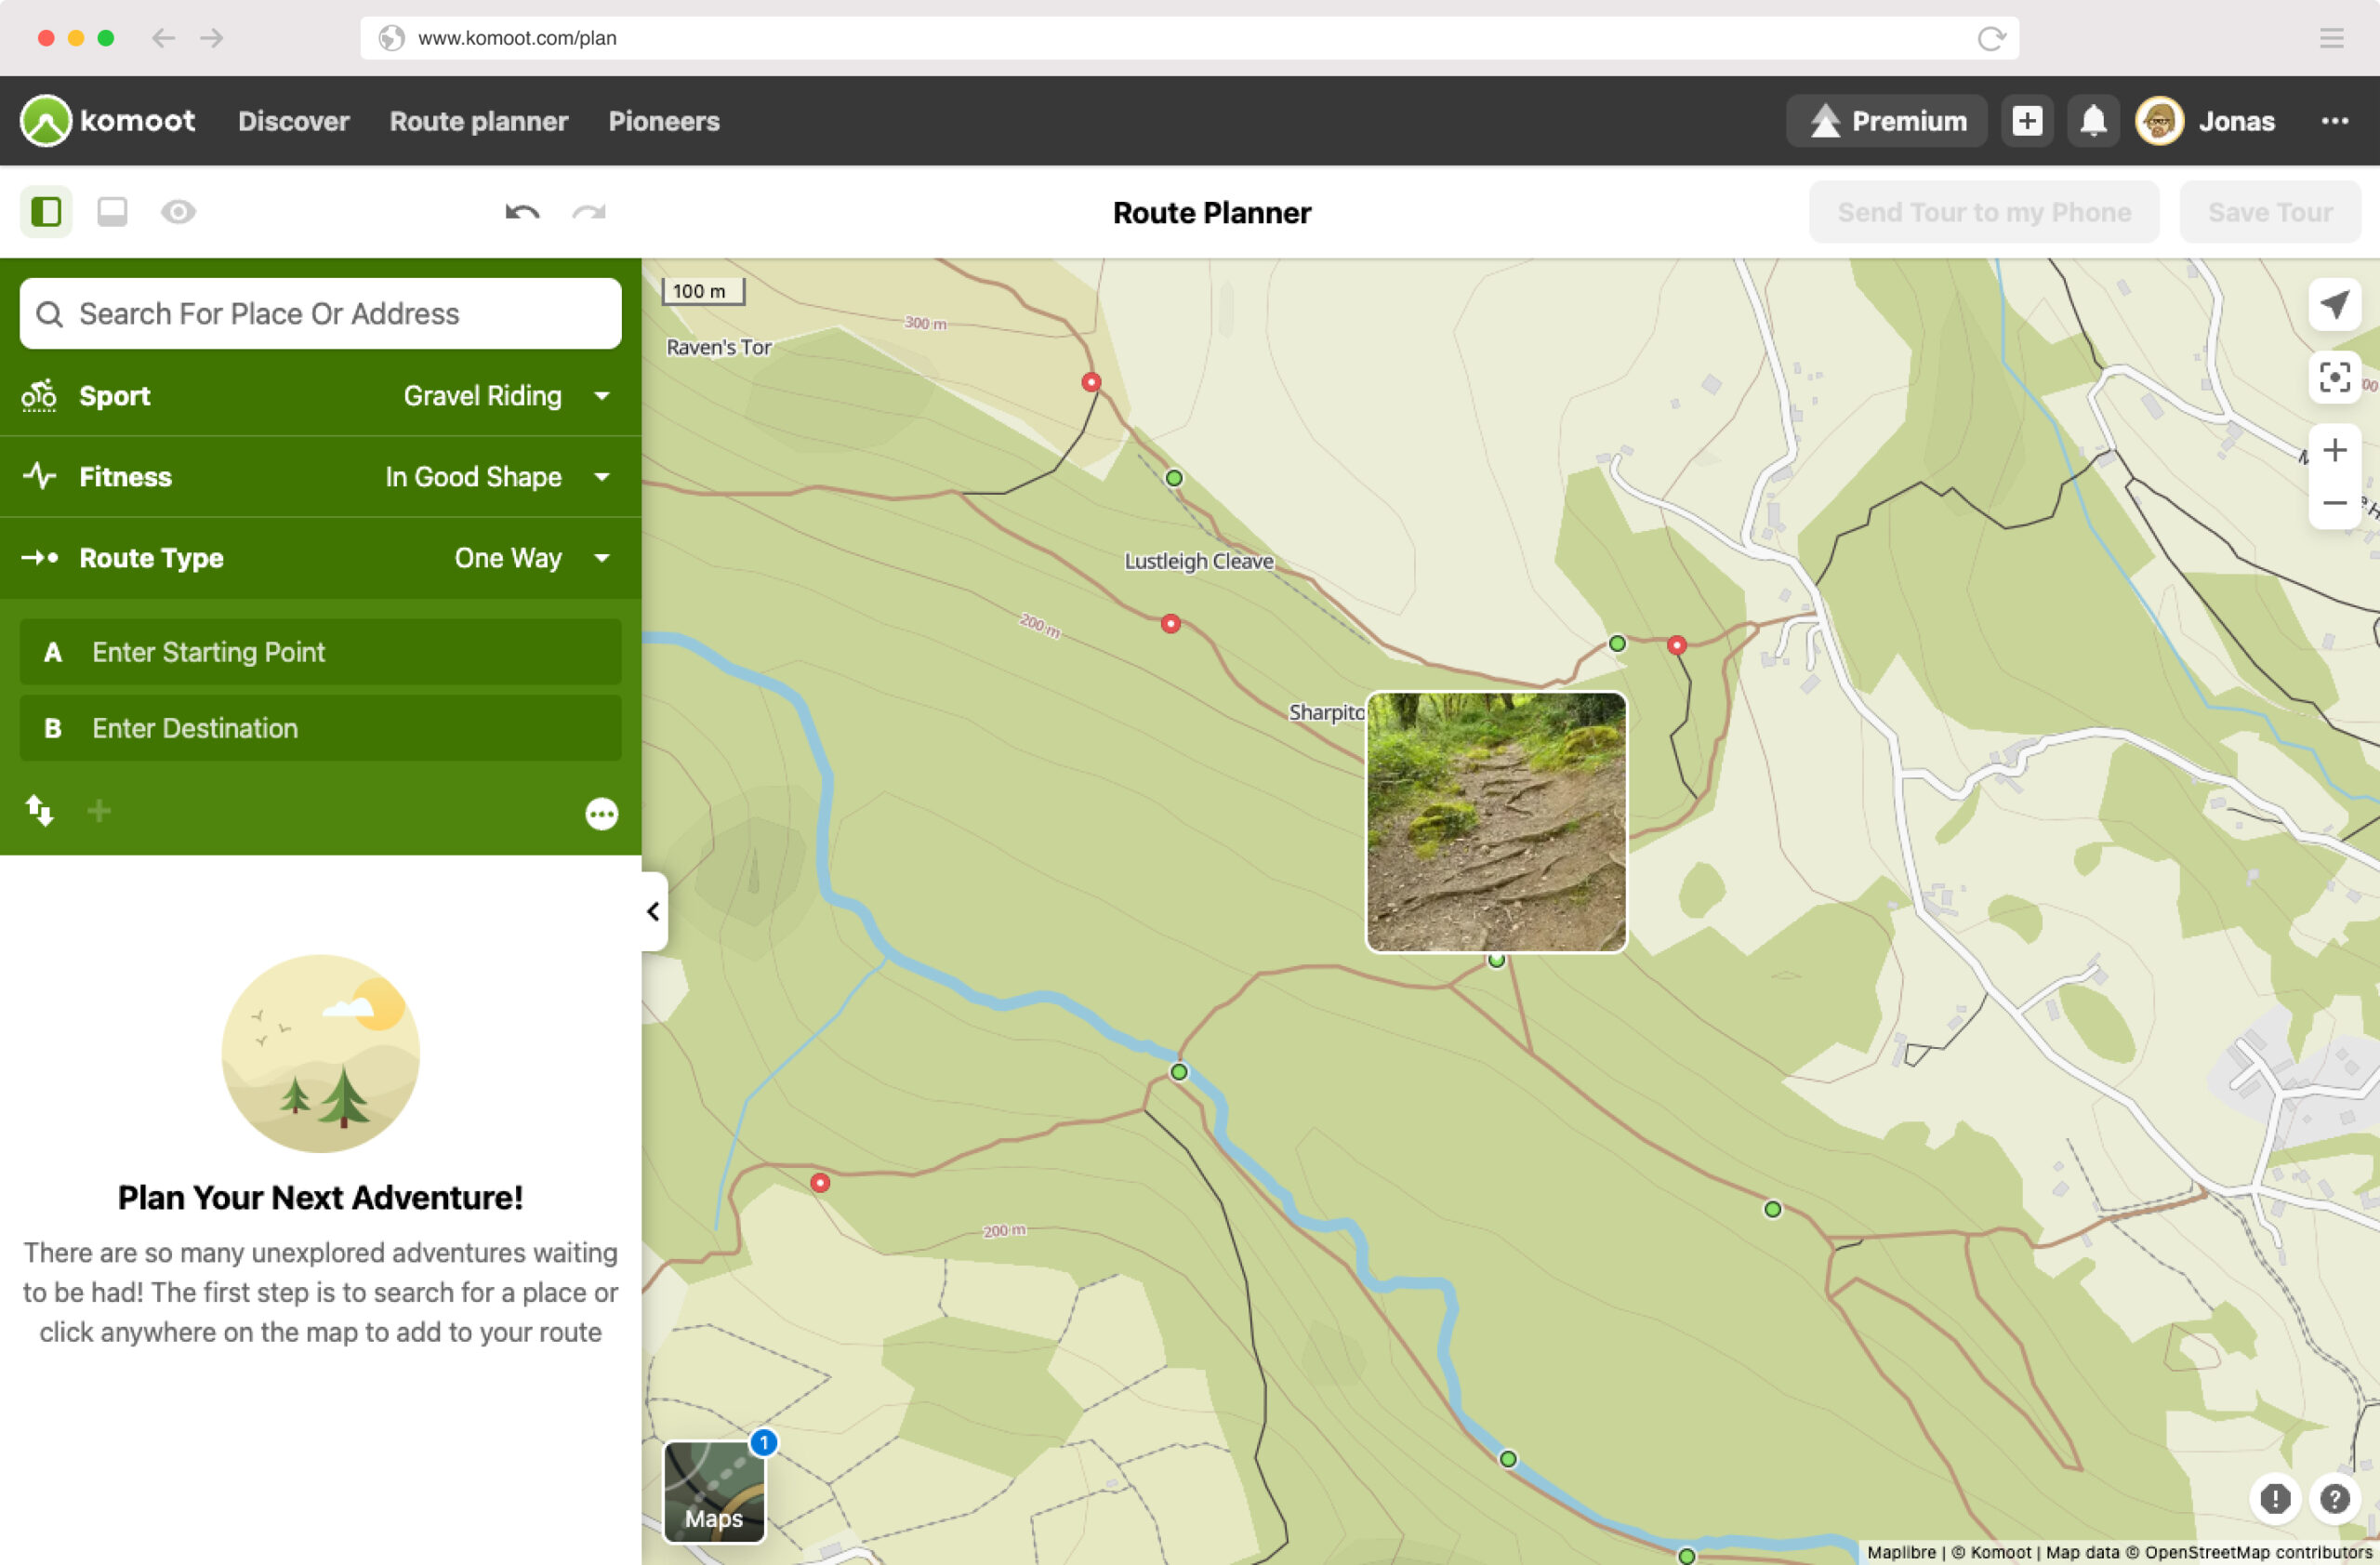This screenshot has width=2380, height=1565.
Task: Zoom in the map with plus
Action: [x=2334, y=451]
